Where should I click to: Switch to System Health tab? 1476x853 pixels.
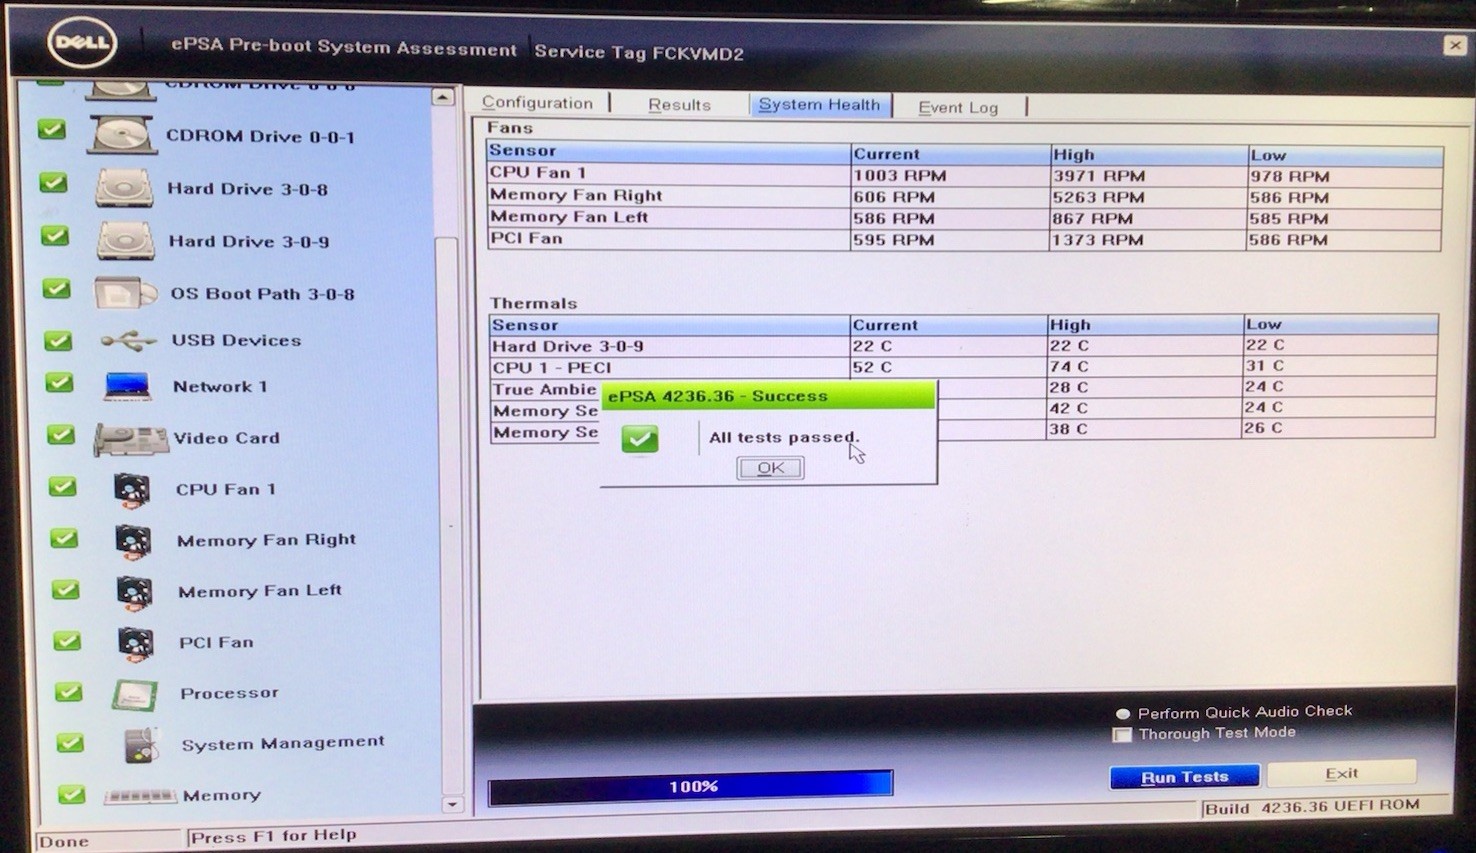(819, 104)
